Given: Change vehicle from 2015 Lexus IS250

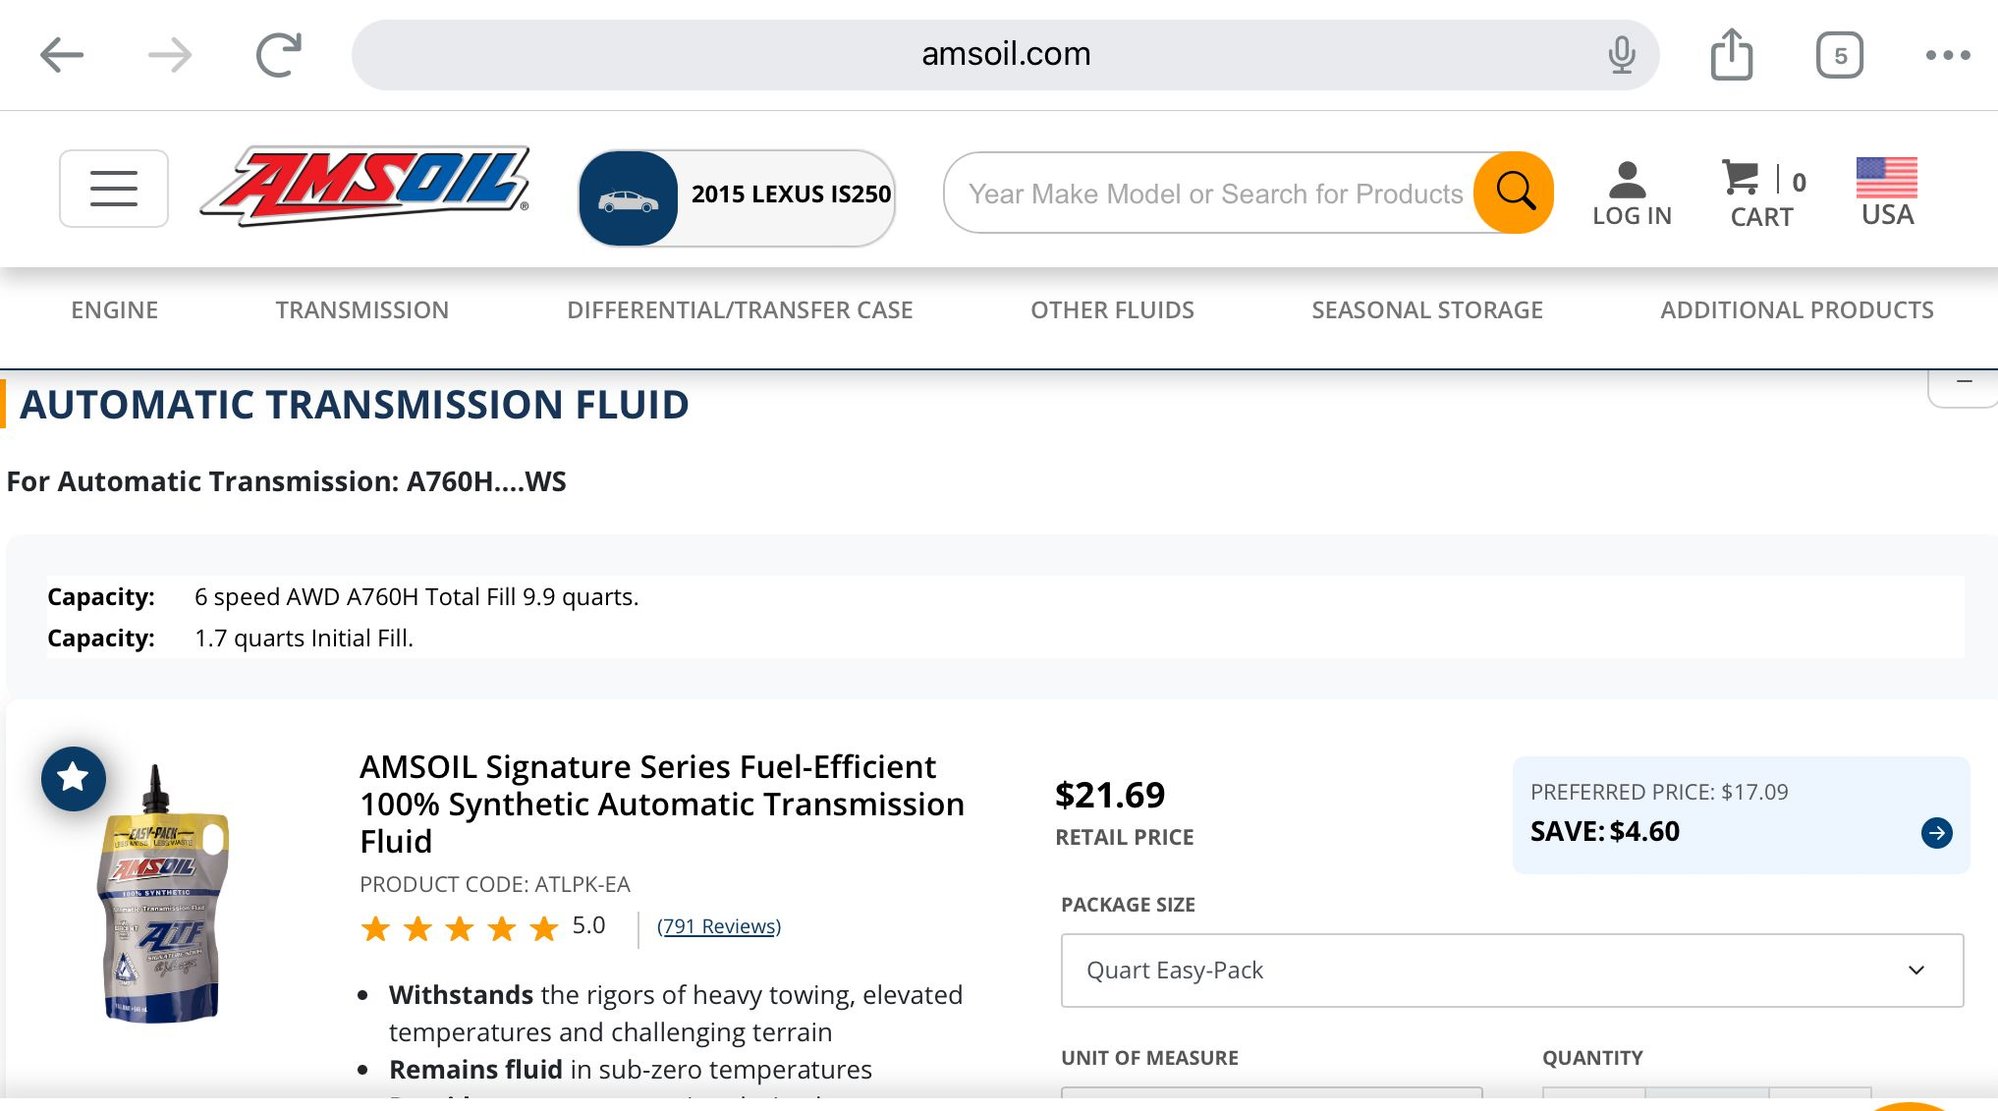Looking at the screenshot, I should (737, 197).
